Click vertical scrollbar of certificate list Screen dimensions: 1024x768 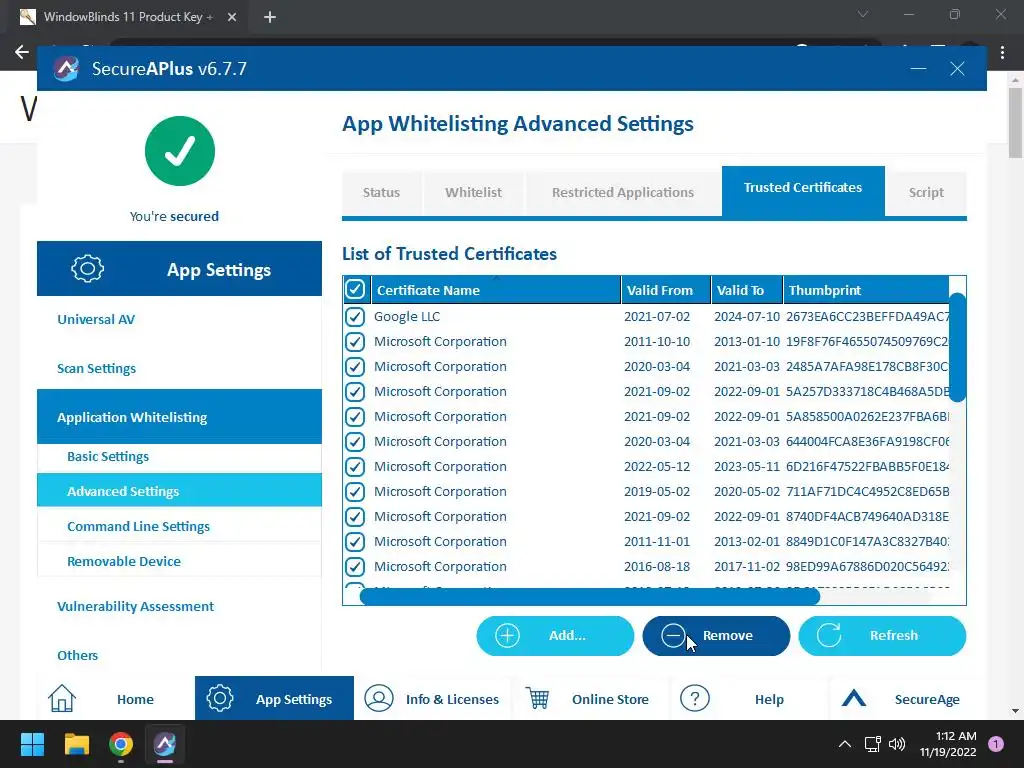click(x=957, y=347)
